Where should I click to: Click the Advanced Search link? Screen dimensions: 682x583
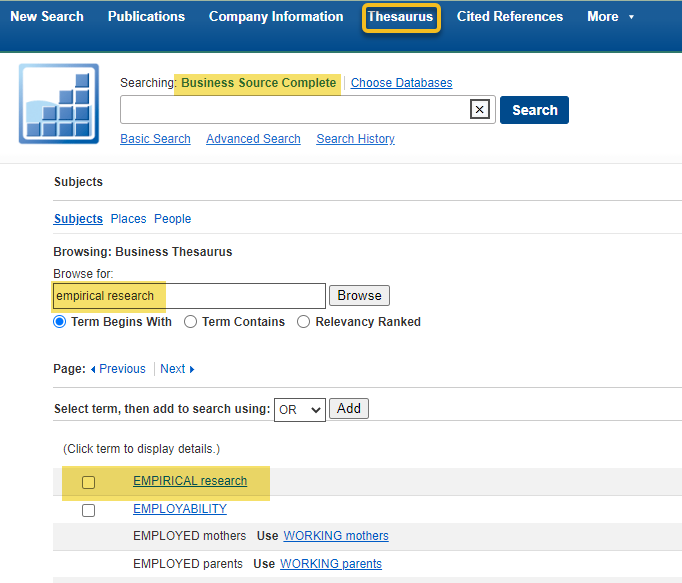pos(253,139)
